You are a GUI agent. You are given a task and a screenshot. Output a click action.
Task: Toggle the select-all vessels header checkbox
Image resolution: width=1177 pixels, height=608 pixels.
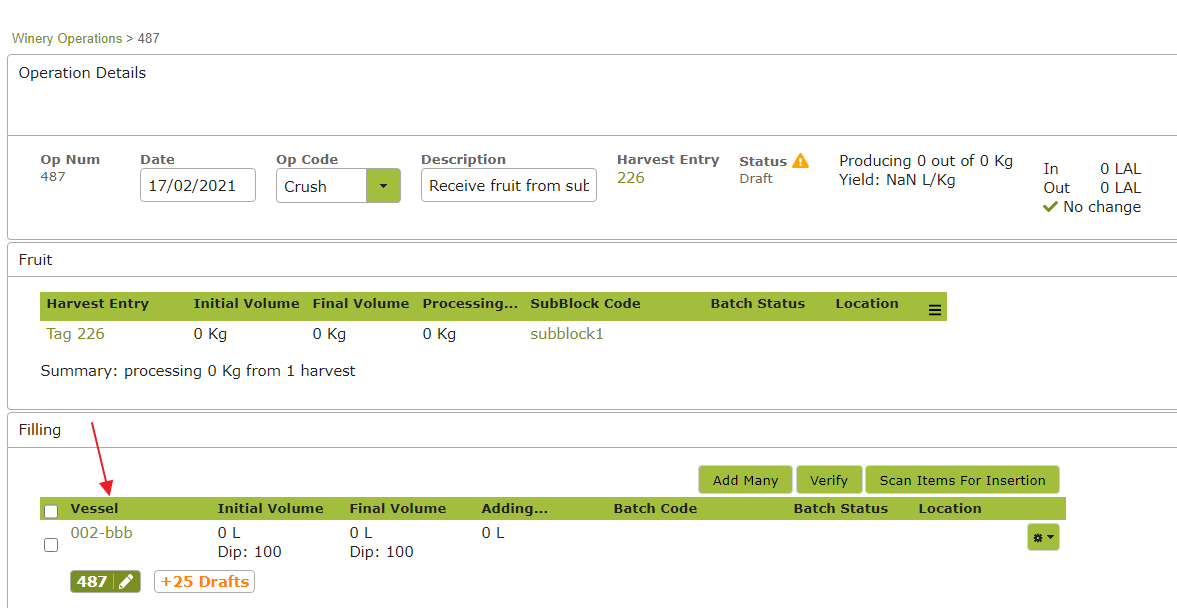(51, 511)
